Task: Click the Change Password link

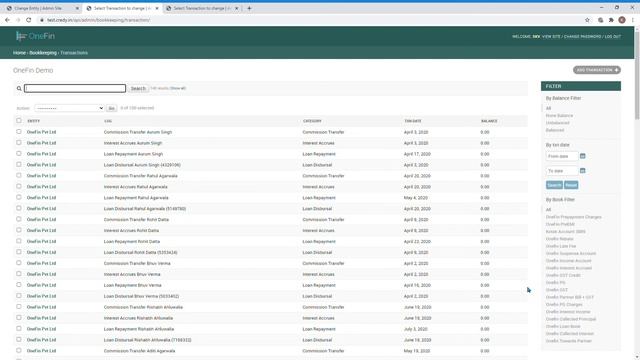Action: pos(582,36)
